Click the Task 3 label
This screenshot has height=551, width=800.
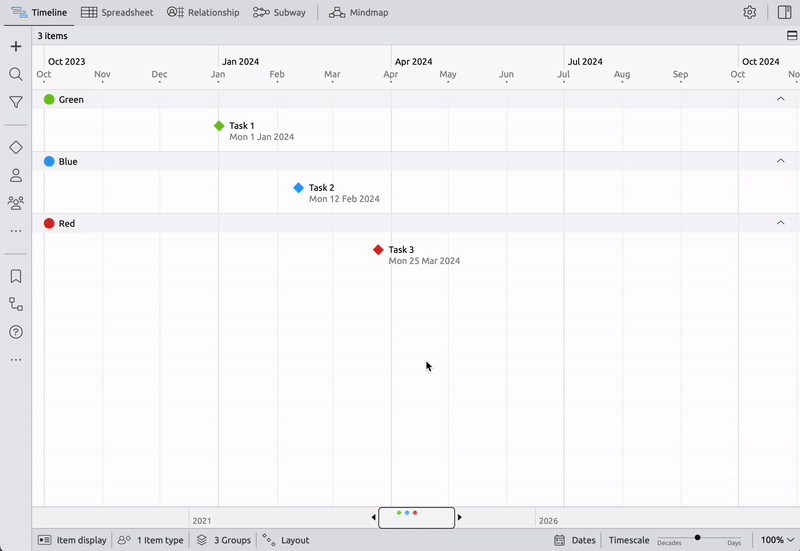click(401, 249)
